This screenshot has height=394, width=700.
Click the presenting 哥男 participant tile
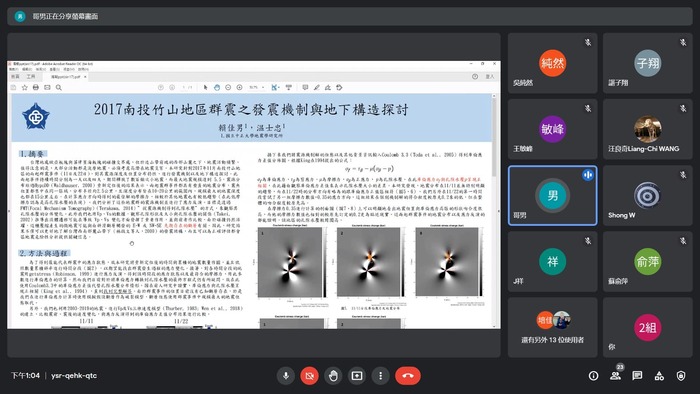click(x=552, y=195)
